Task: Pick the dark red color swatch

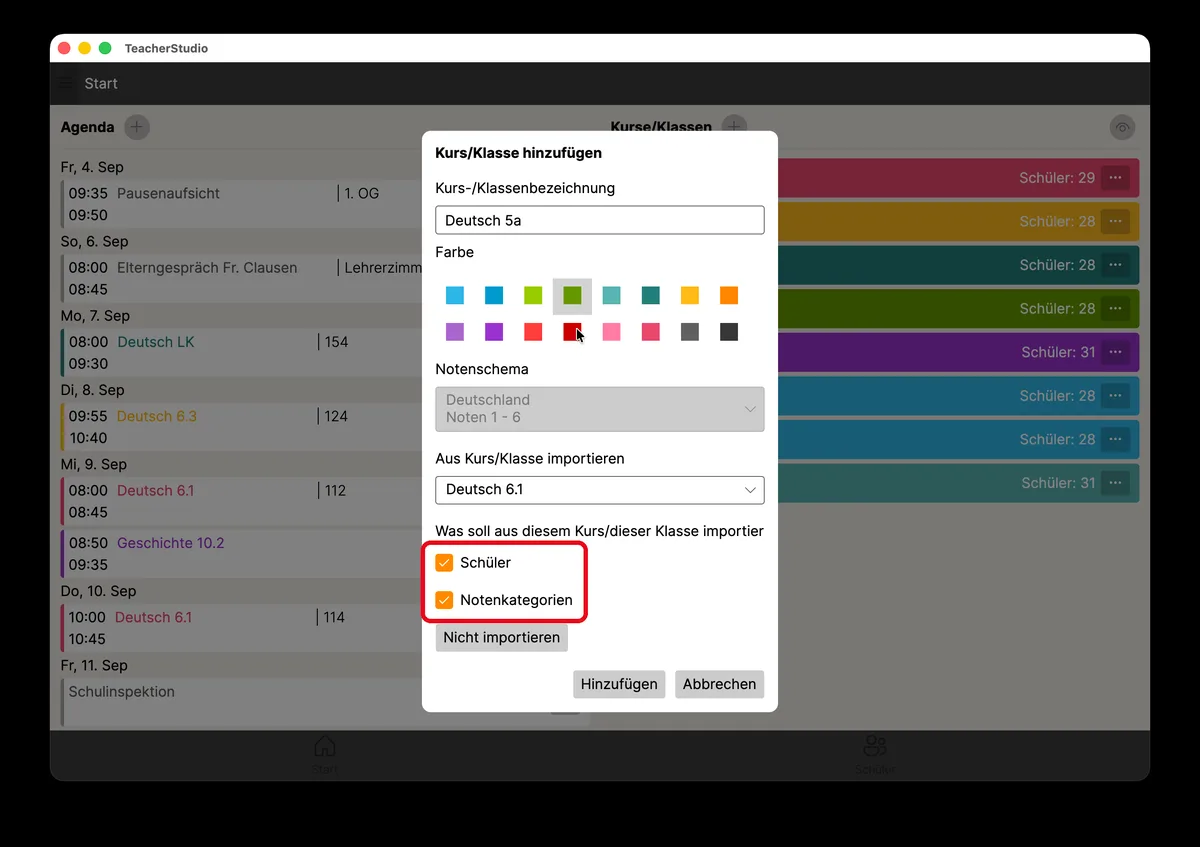Action: (x=572, y=332)
